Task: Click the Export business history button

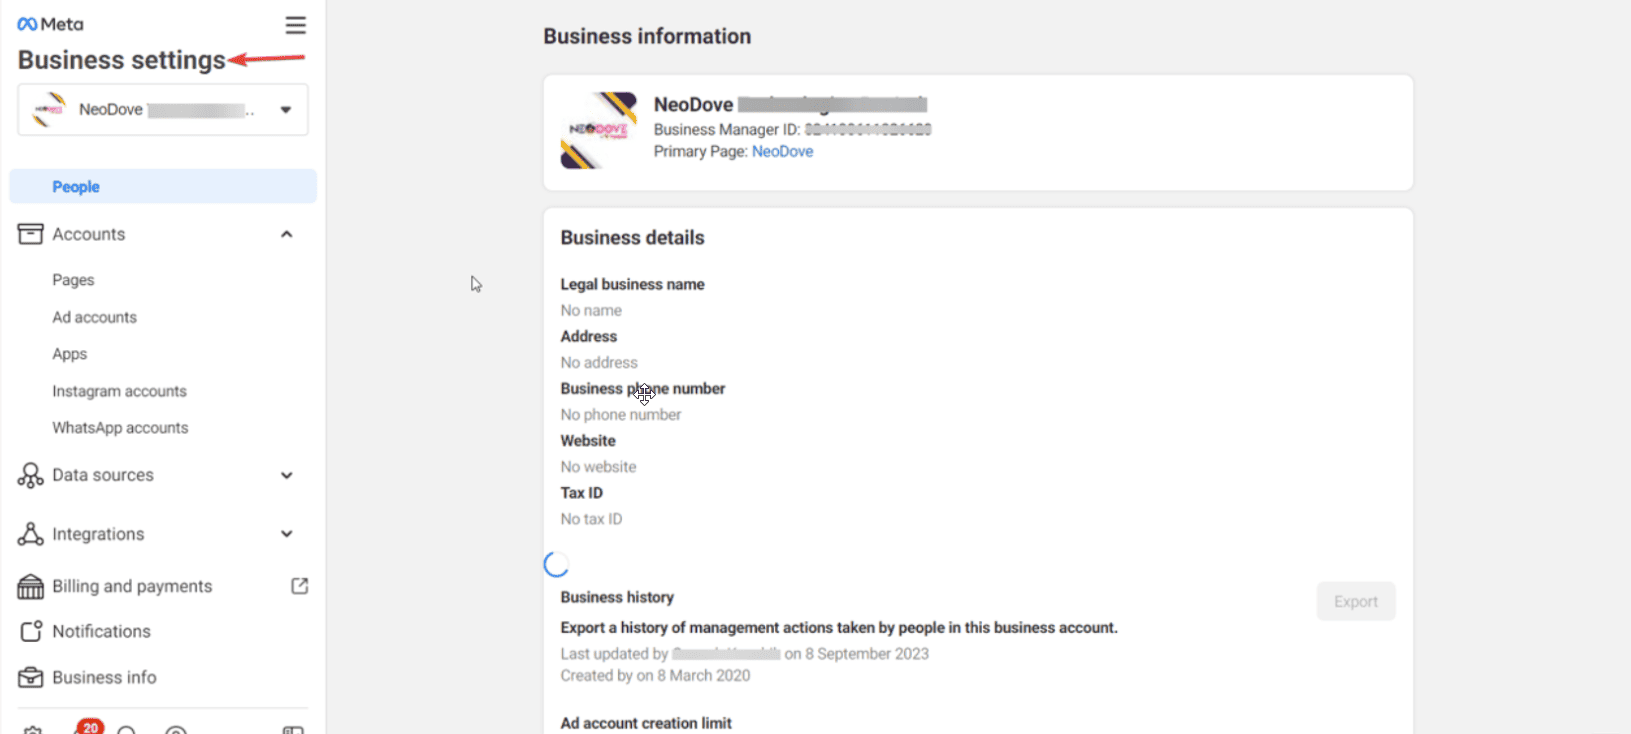Action: coord(1355,601)
